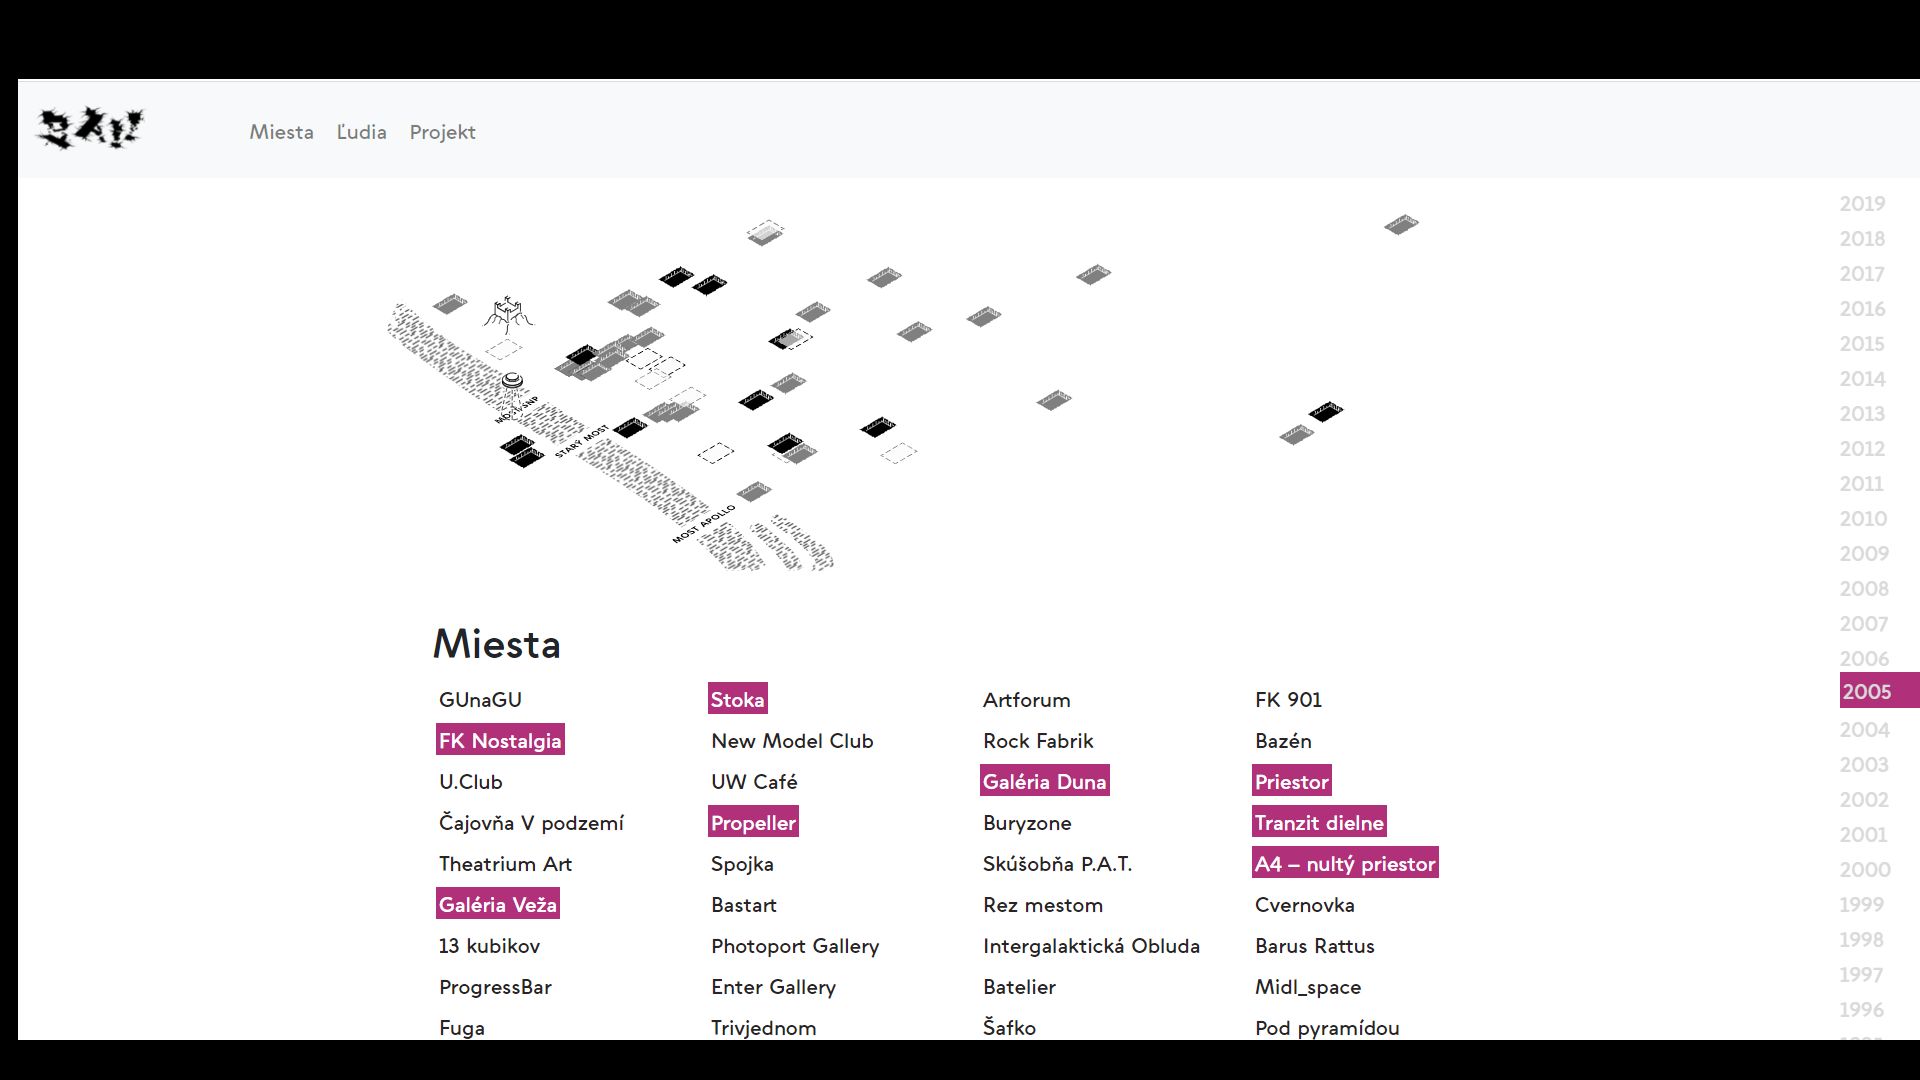Click the STARY MOST bridge label on map

tap(581, 441)
